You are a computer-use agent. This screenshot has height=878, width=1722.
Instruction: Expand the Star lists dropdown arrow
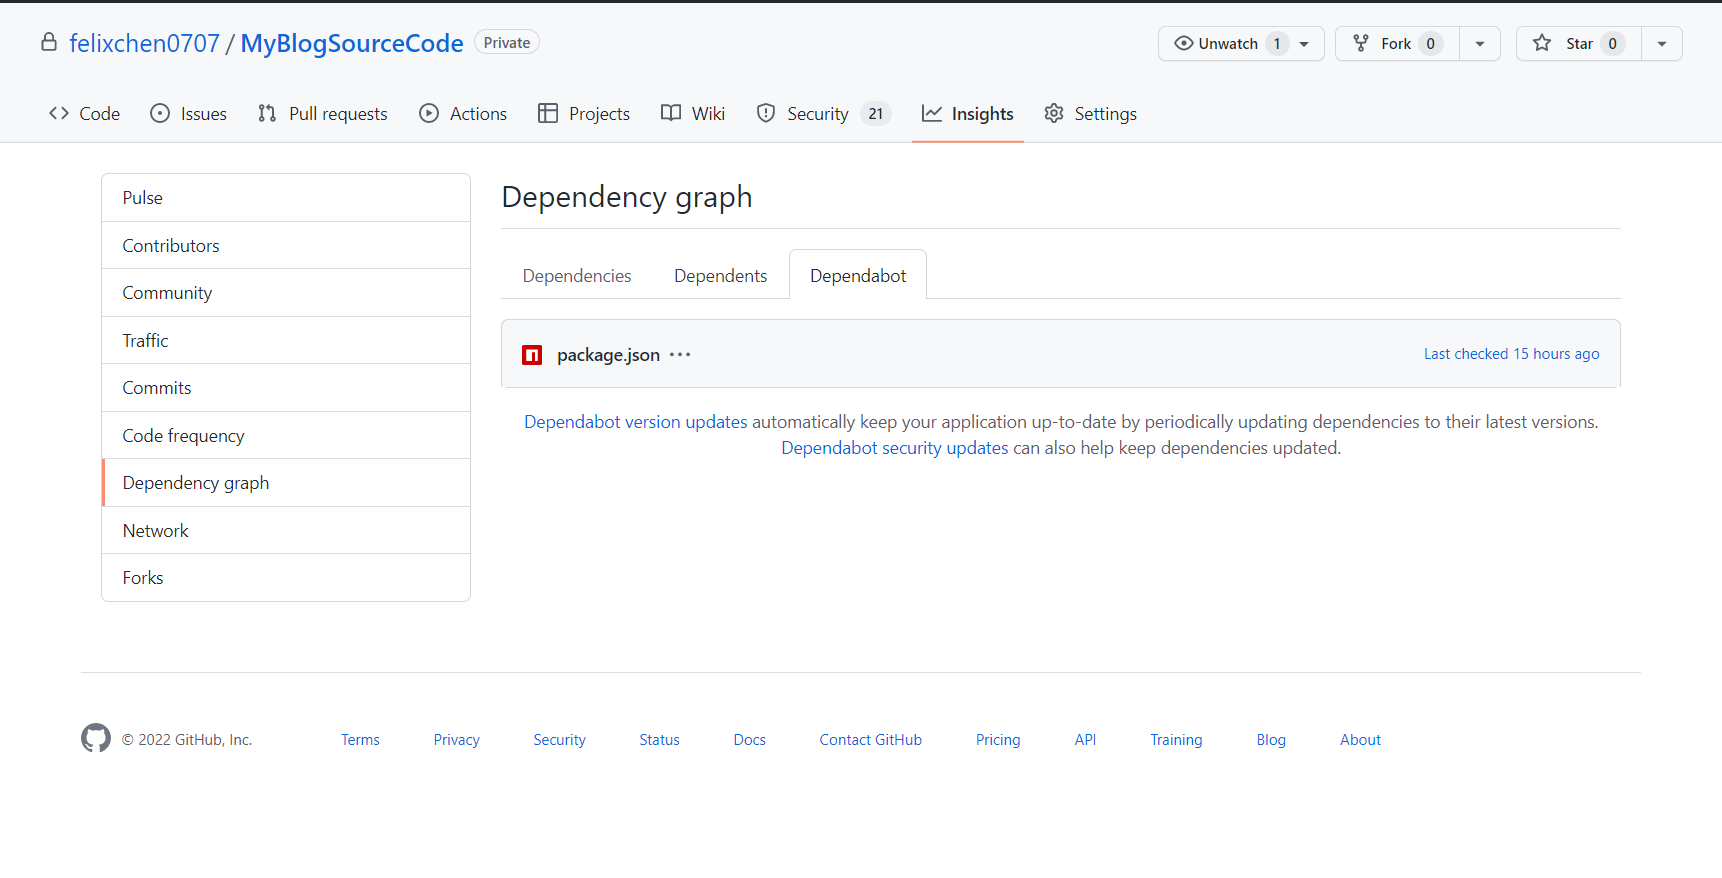pos(1662,44)
